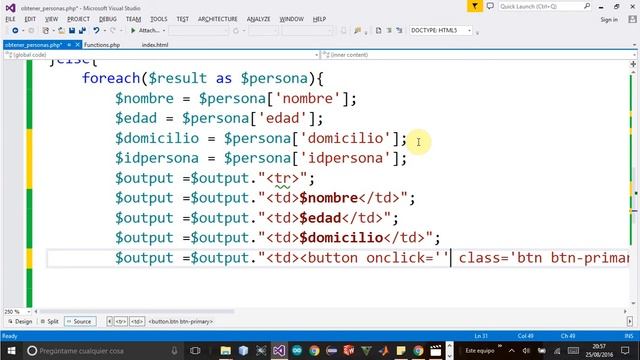
Task: Switch to the Functions.php tab
Action: coord(102,45)
